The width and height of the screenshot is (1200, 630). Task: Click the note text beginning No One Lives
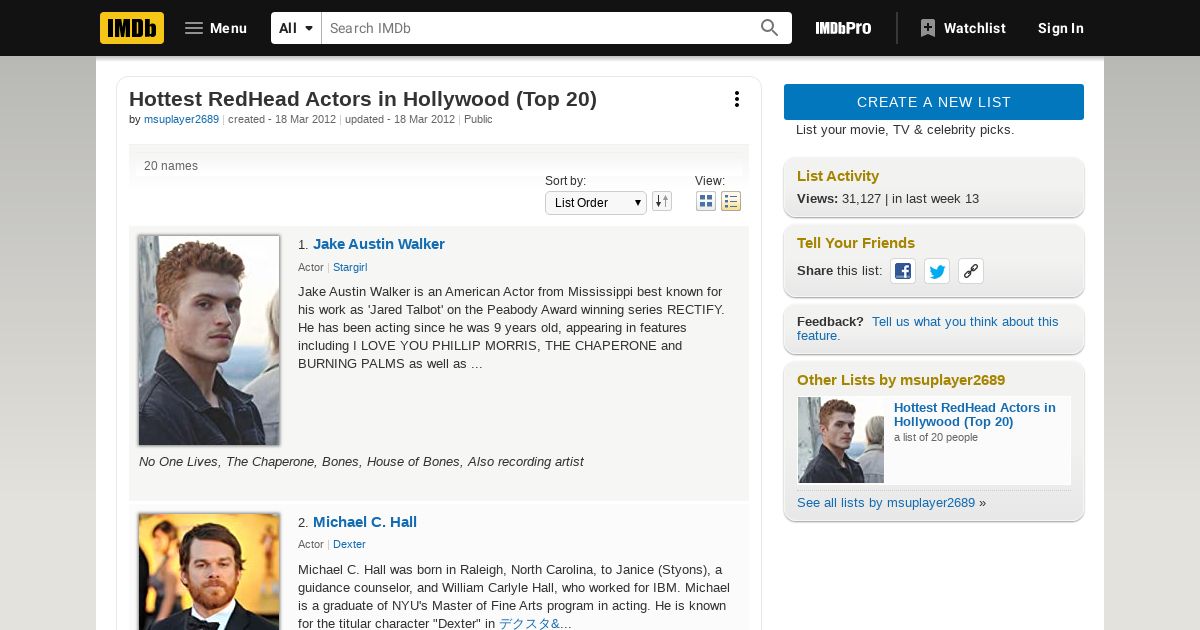point(361,461)
